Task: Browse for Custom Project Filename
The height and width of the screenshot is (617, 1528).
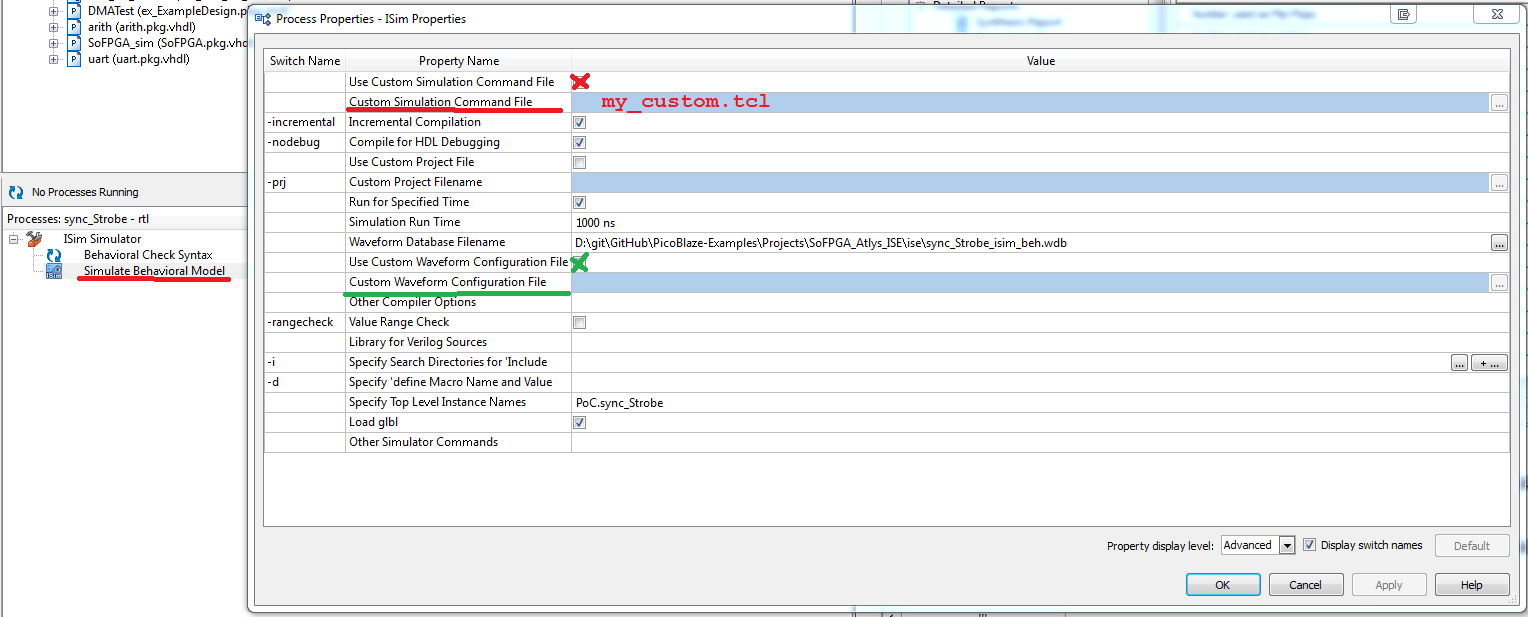Action: (1498, 182)
